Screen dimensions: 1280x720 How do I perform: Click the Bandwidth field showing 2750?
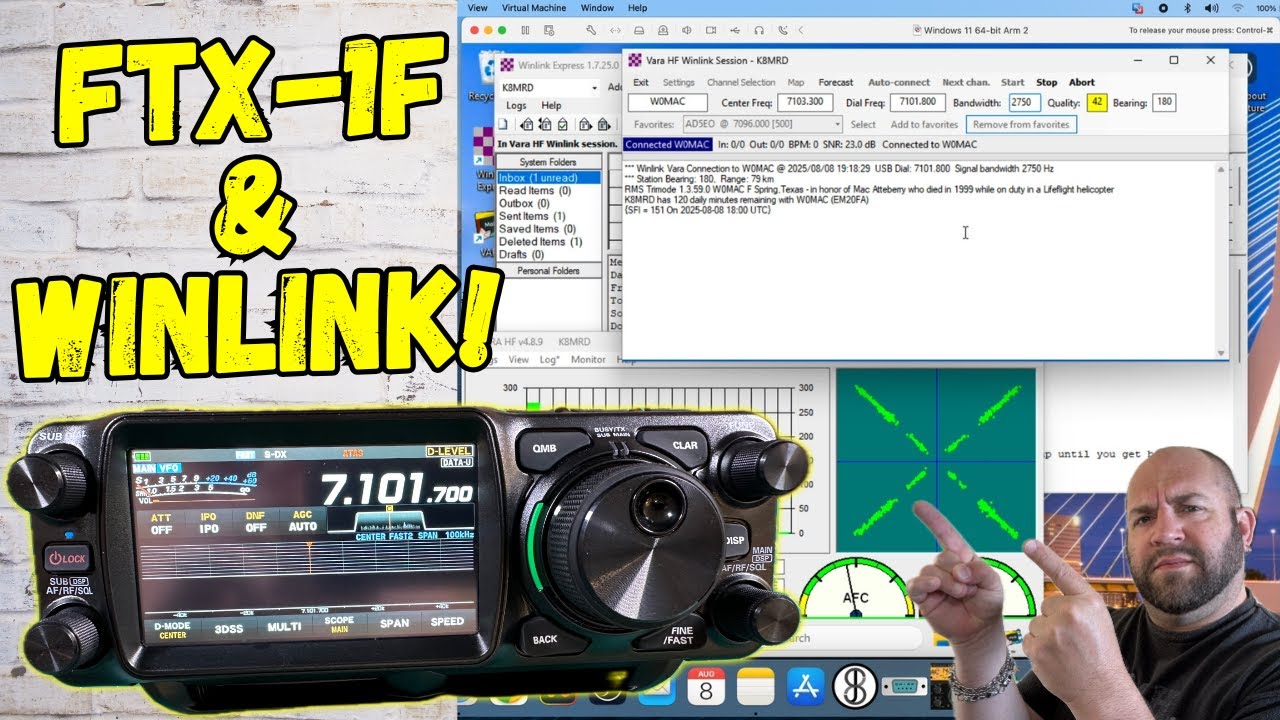[x=1024, y=102]
